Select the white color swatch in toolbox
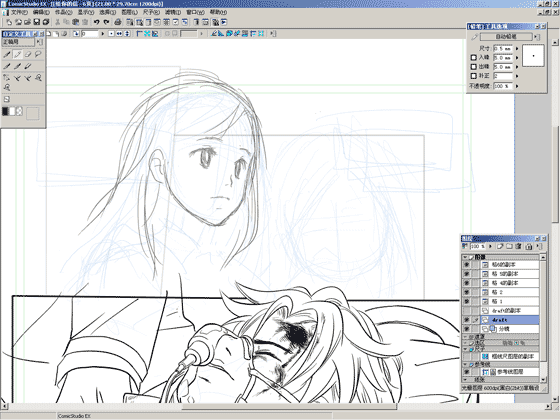The width and height of the screenshot is (560, 420). (12, 111)
